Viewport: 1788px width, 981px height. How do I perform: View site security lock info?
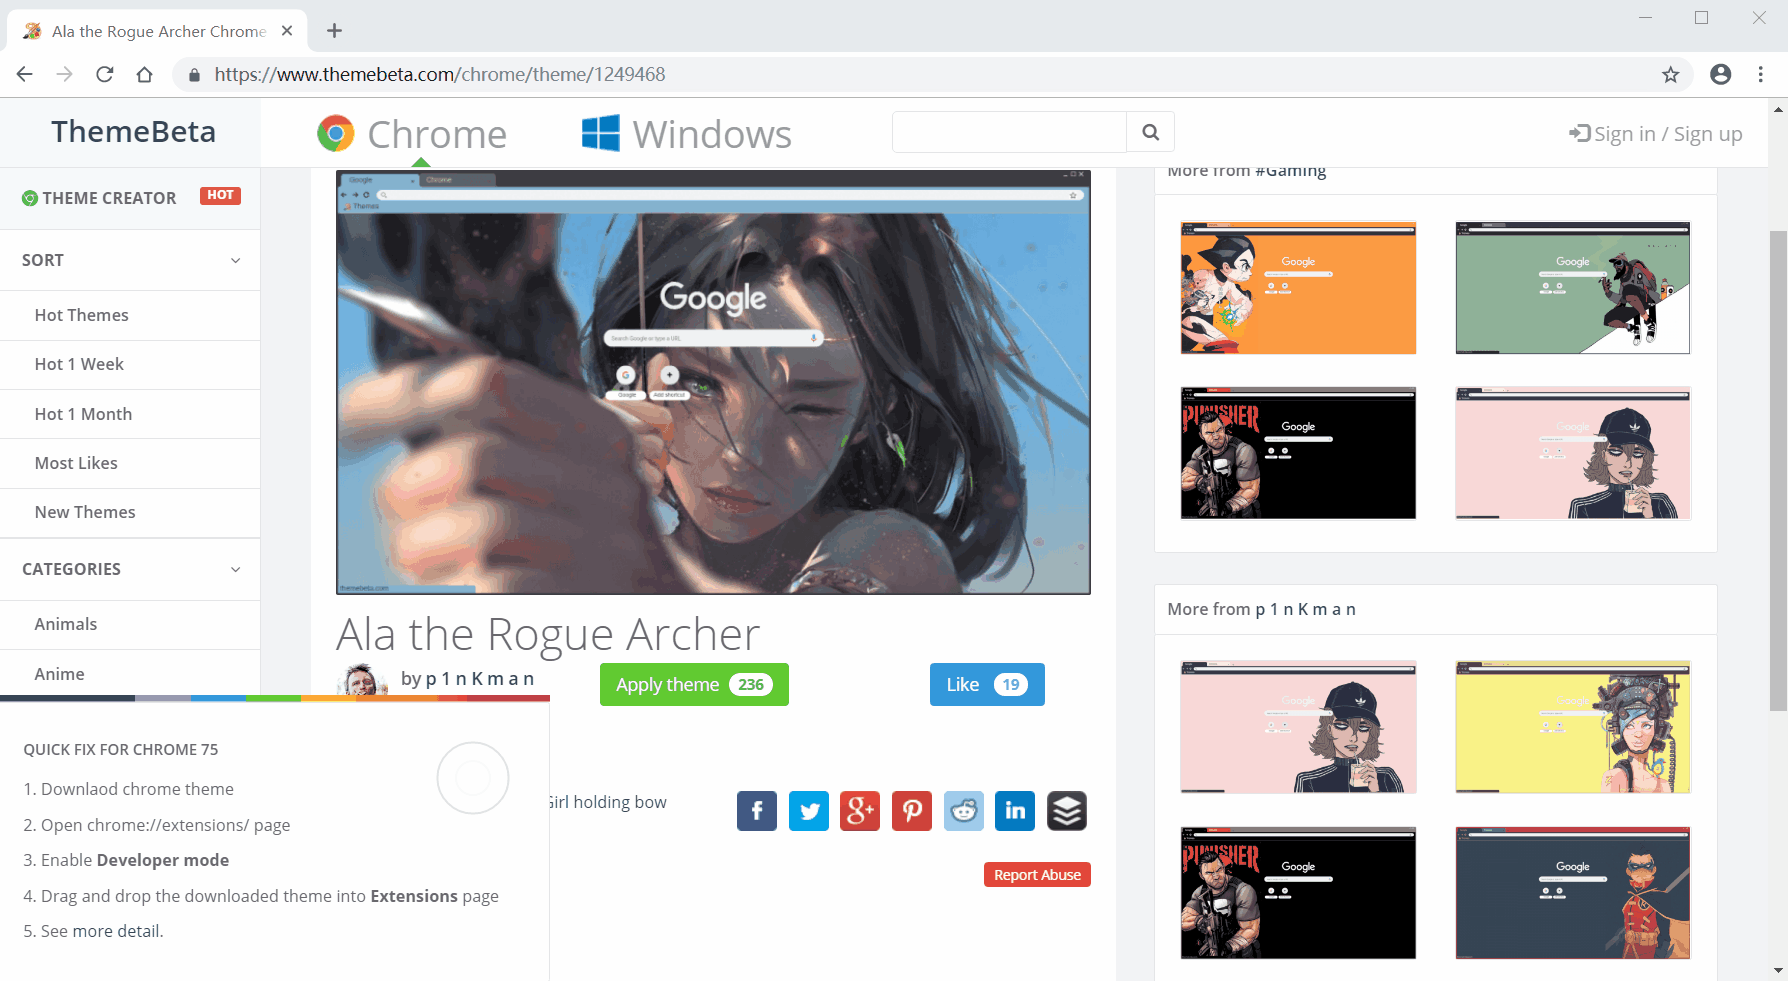coord(195,74)
